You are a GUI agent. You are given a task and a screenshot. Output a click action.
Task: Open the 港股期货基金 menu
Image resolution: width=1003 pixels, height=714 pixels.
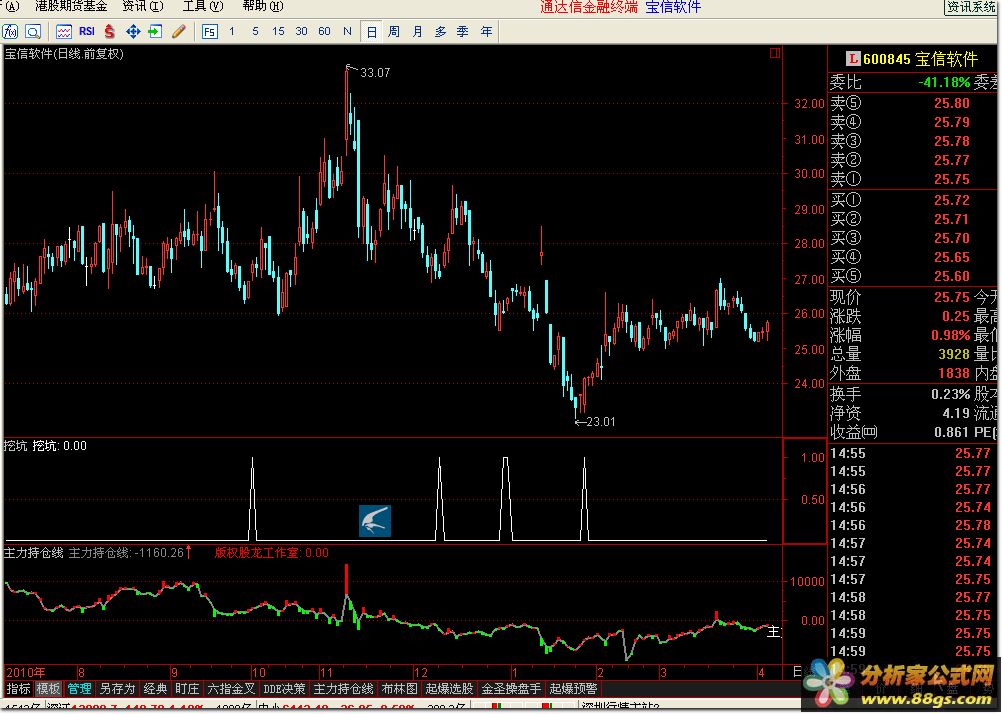pyautogui.click(x=71, y=6)
